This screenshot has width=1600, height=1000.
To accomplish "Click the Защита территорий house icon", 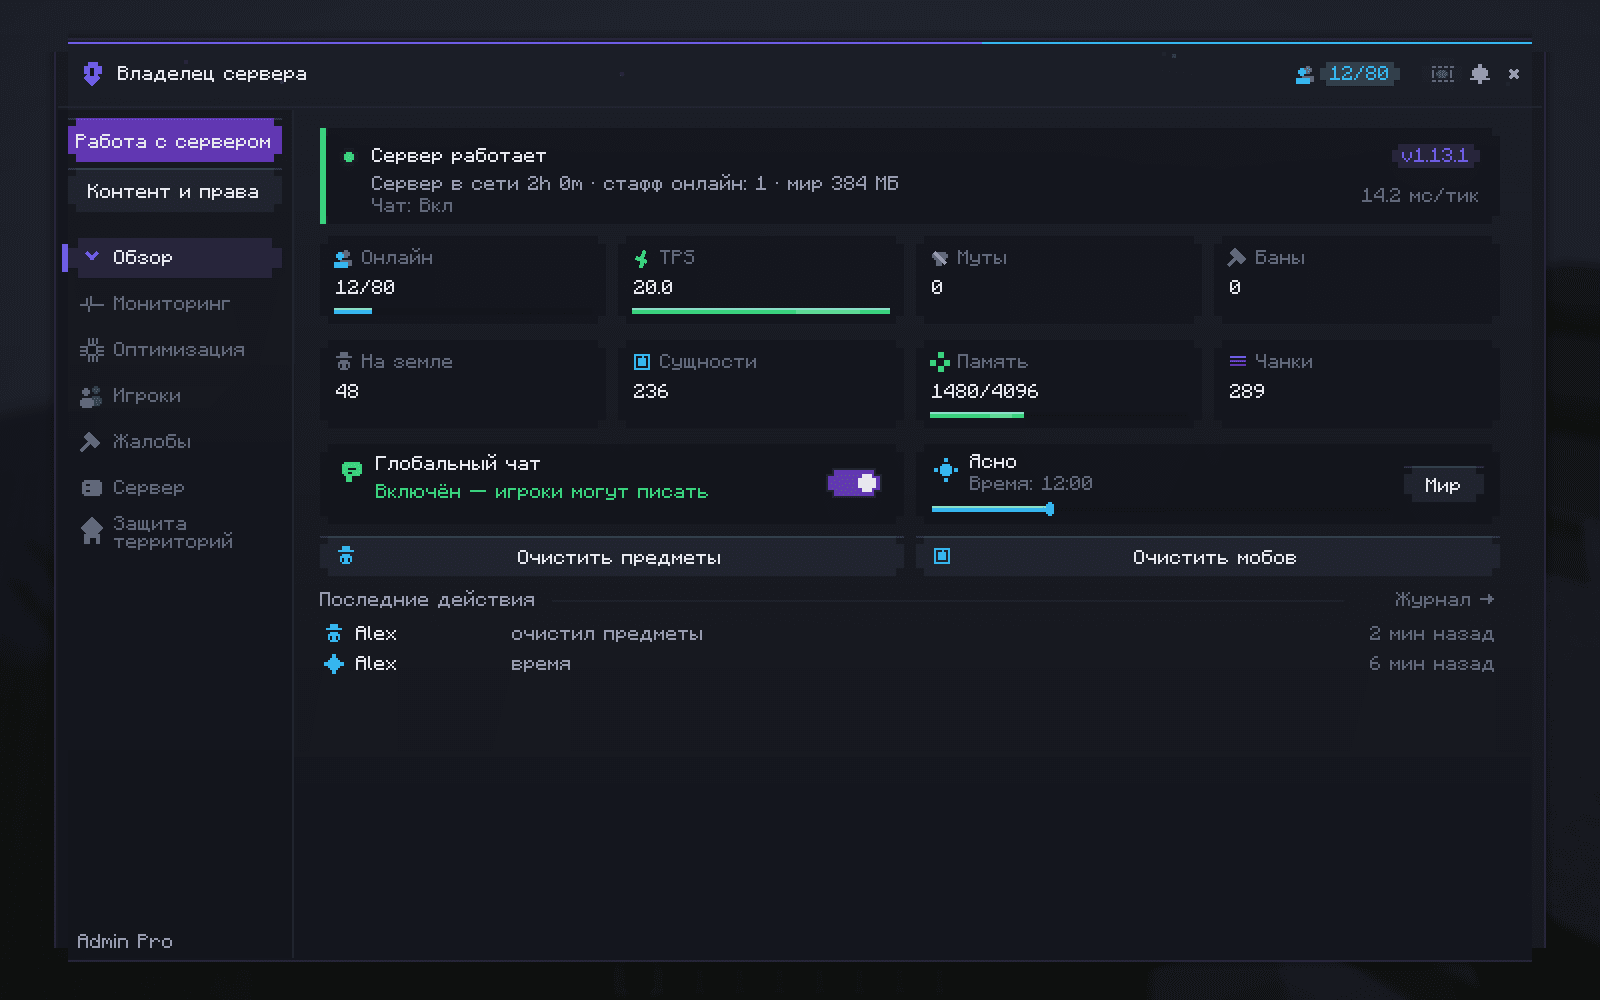I will point(91,532).
